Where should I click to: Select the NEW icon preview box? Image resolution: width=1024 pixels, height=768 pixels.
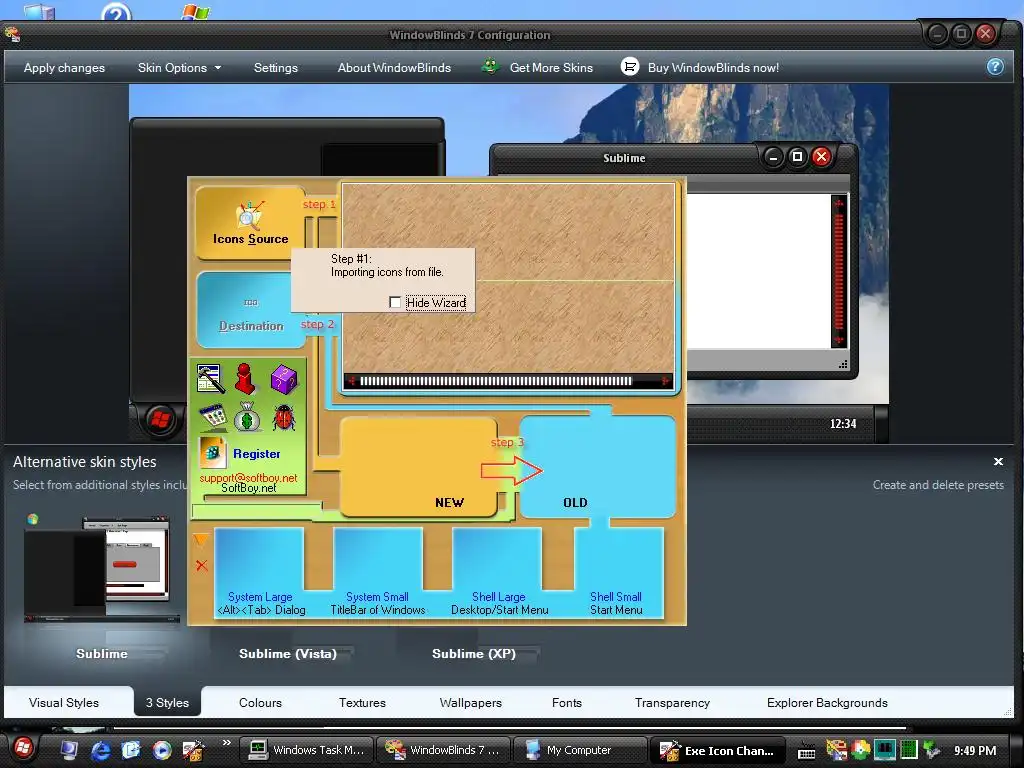[x=418, y=467]
